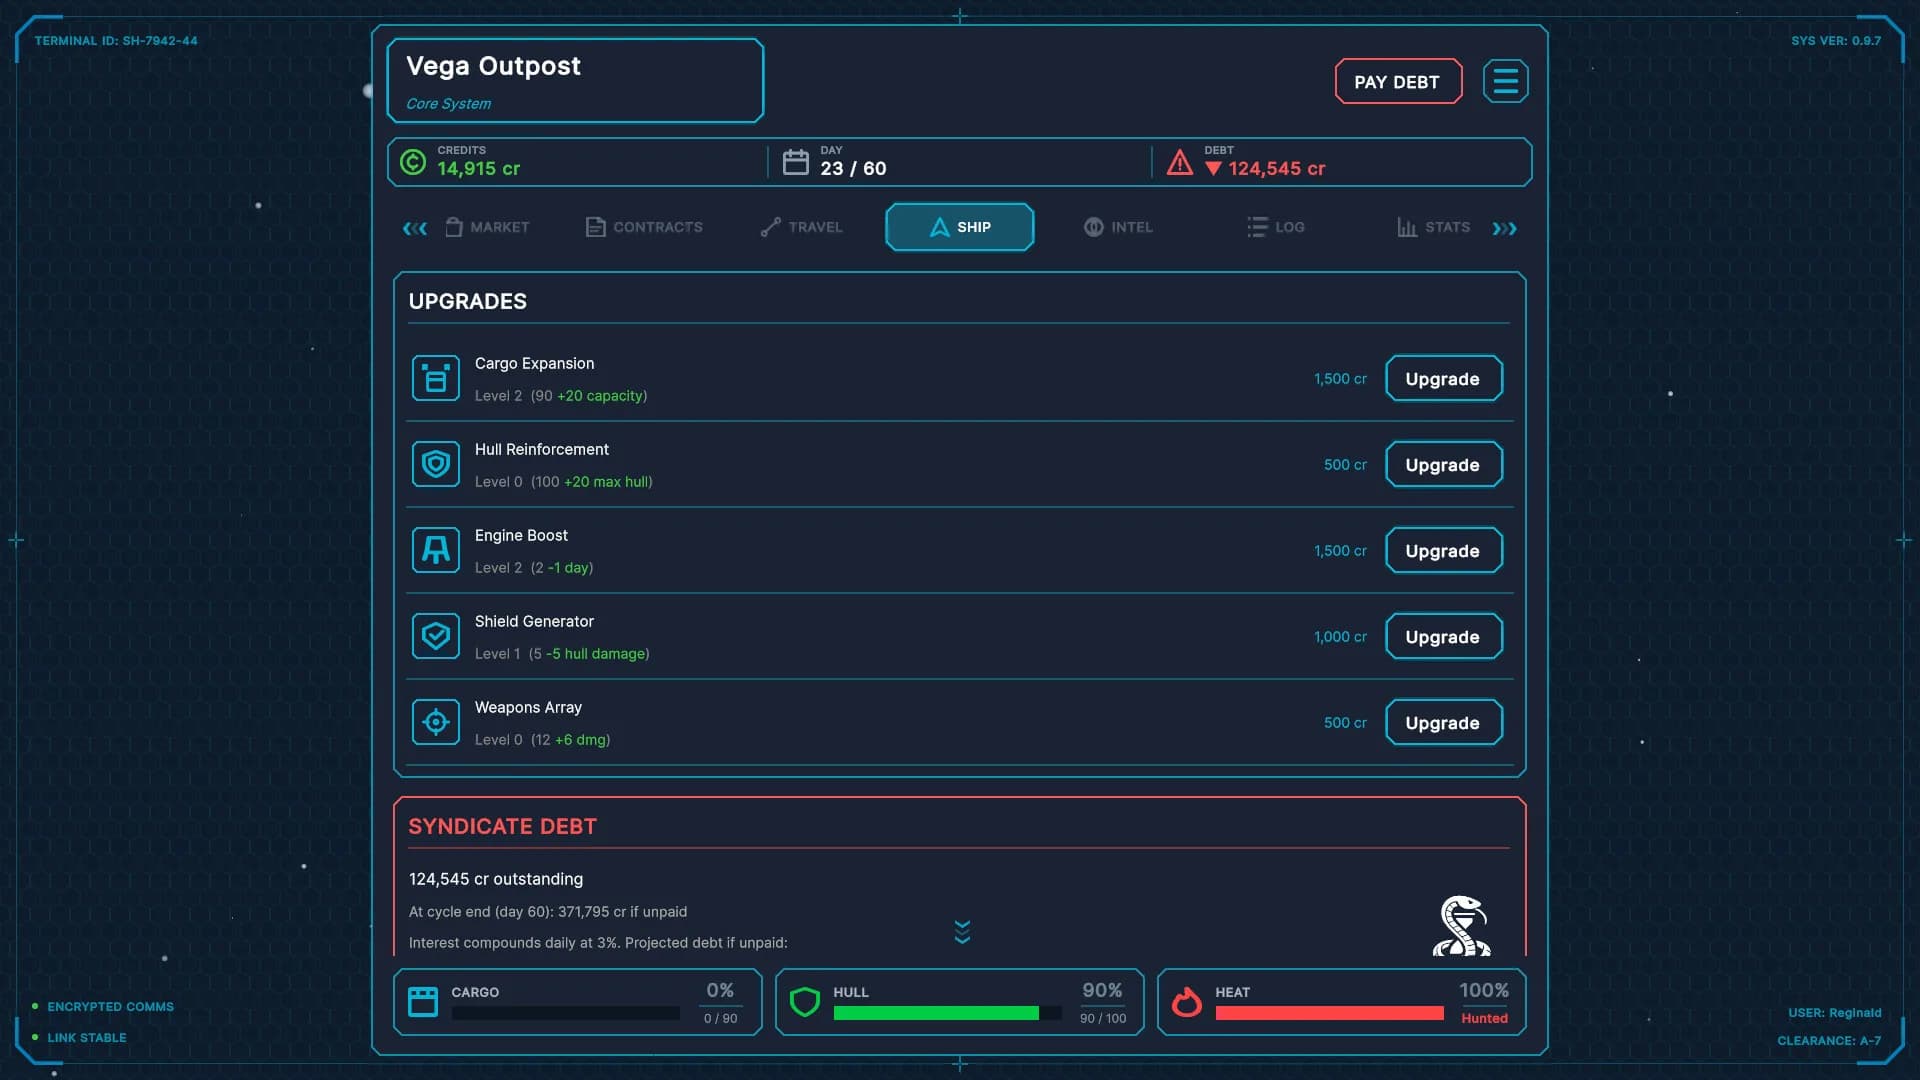The image size is (1920, 1080).
Task: Open the Intel tab
Action: [x=1118, y=228]
